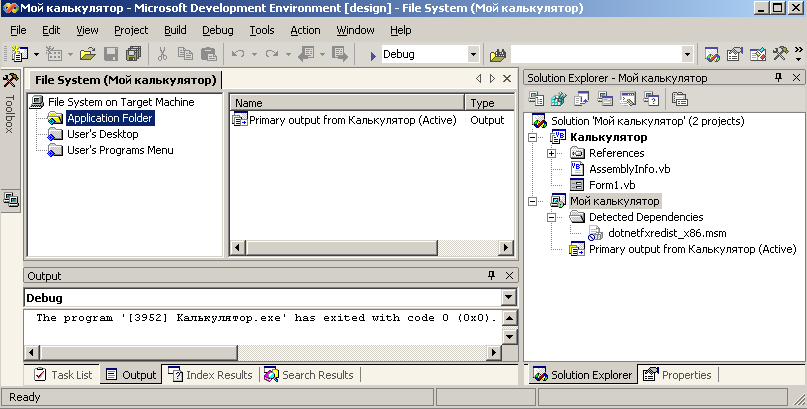Switch to the Index Results tab

tap(210, 375)
